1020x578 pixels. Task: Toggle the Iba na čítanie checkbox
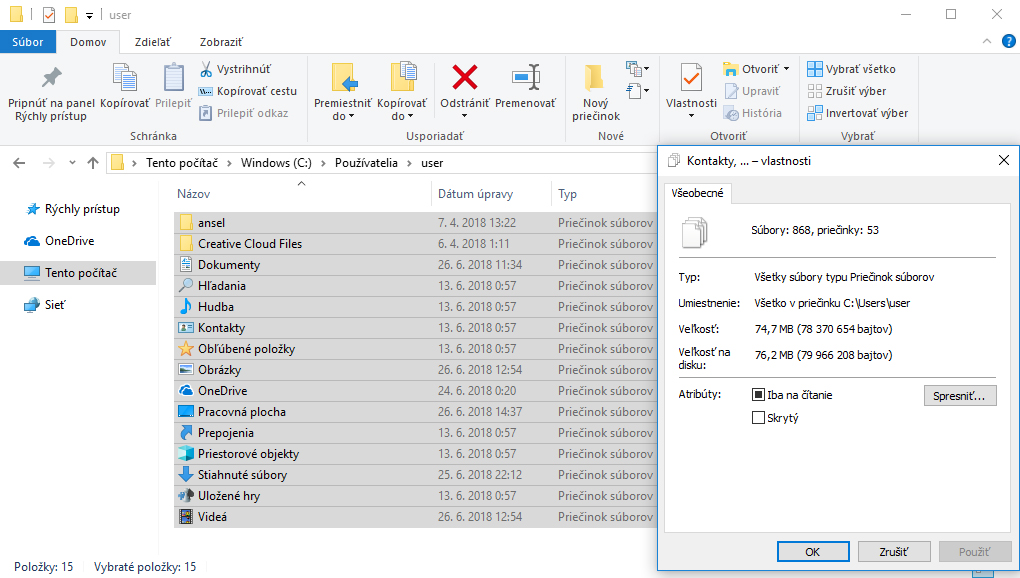tap(758, 395)
